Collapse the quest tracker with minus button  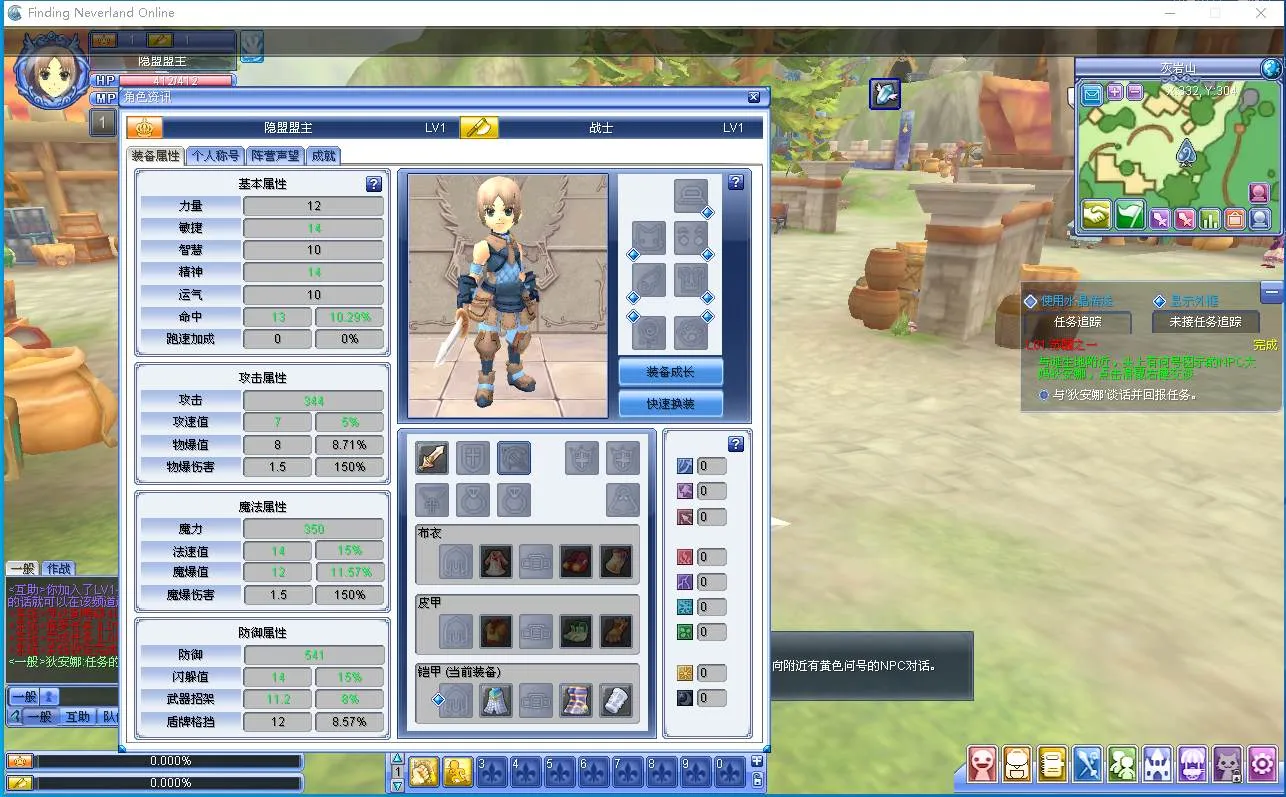(1271, 292)
